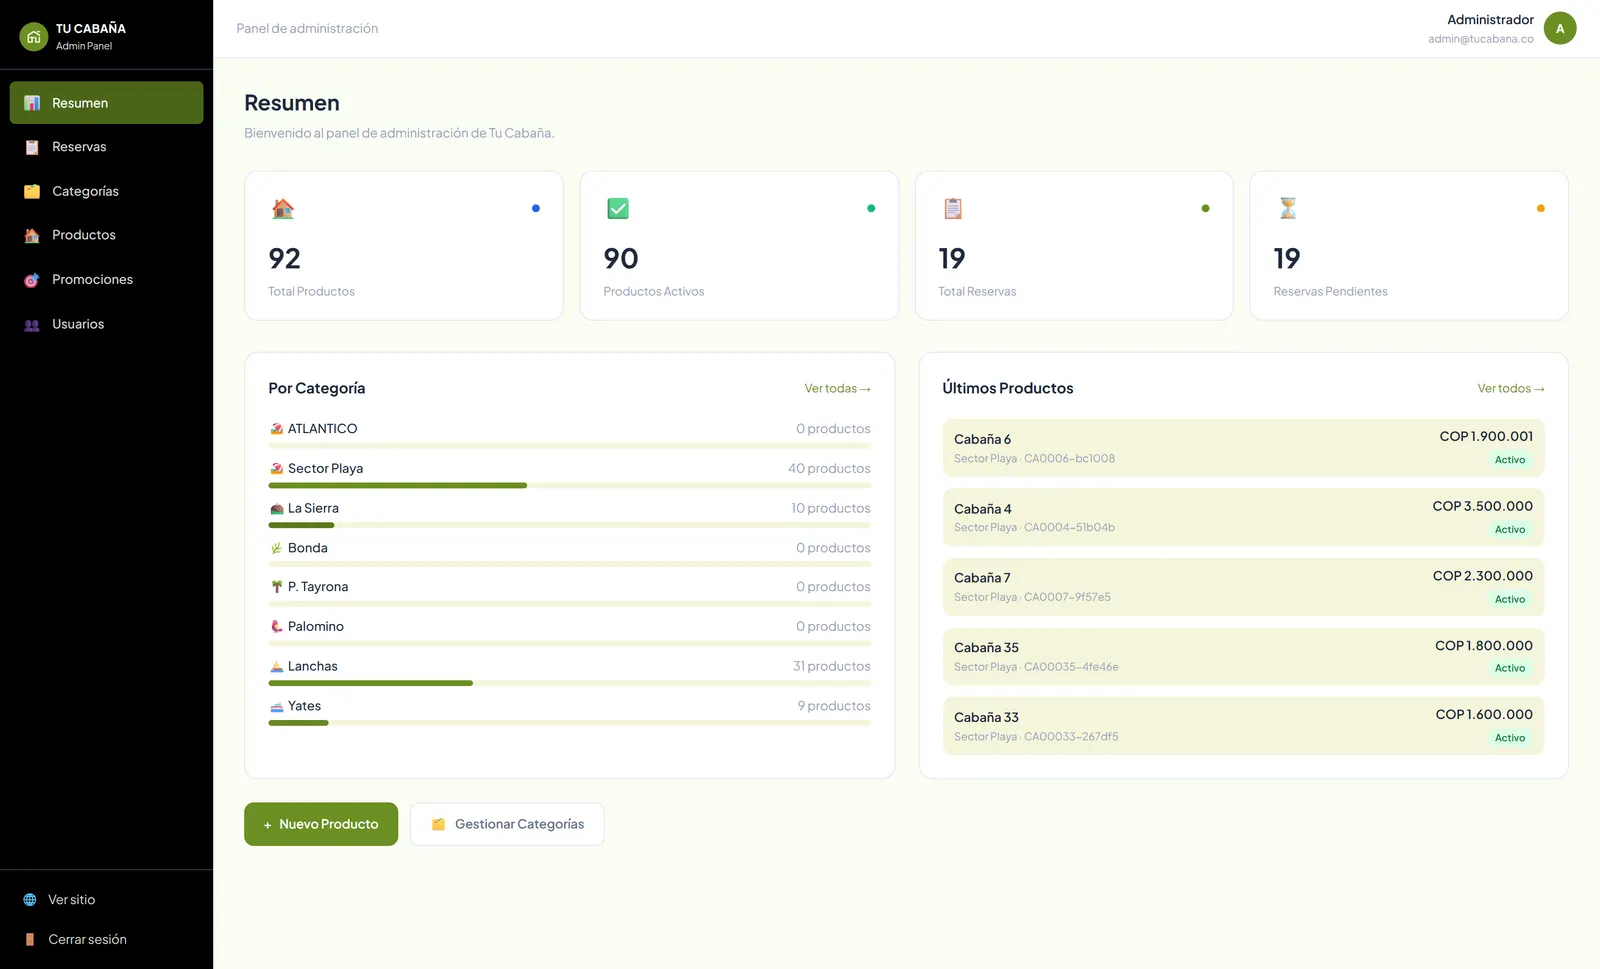1600x969 pixels.
Task: Click the hourglass icon on Reservas Pendientes card
Action: [x=1288, y=208]
